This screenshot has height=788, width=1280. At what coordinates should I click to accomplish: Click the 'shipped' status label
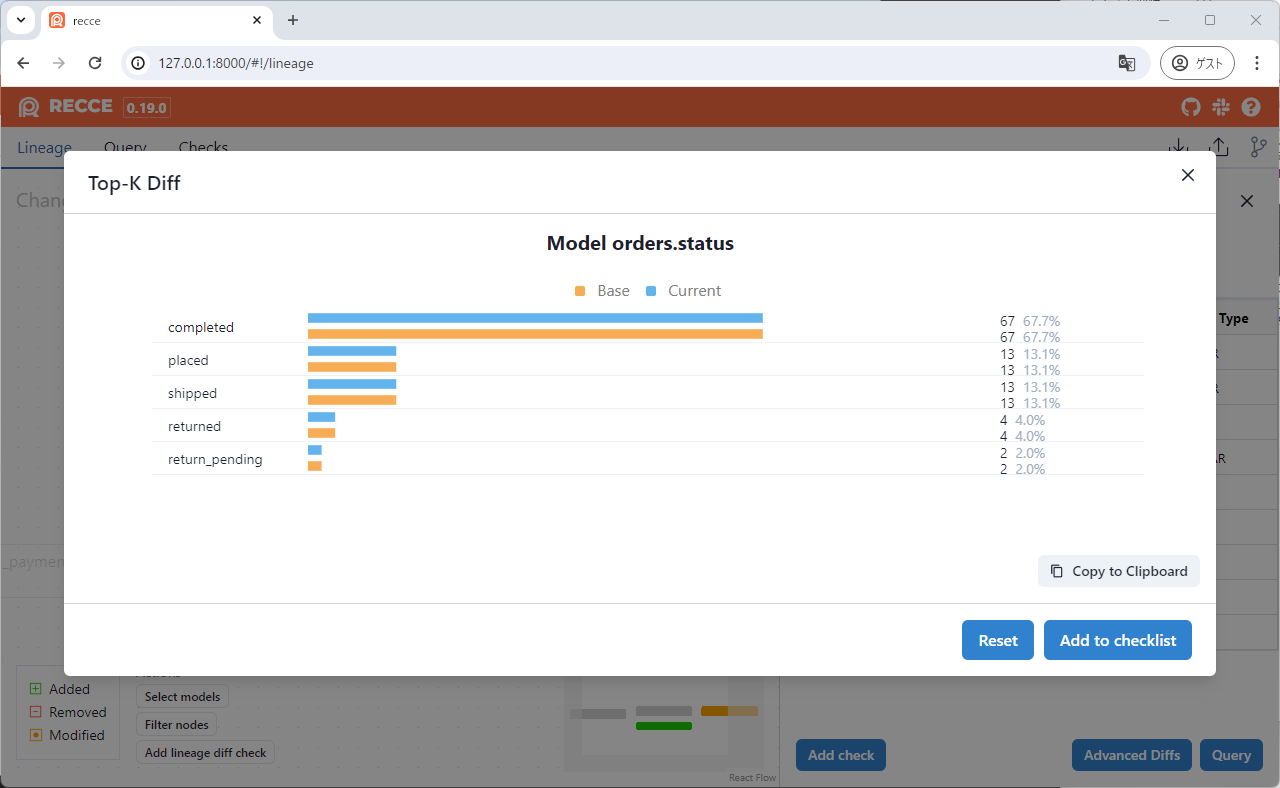click(x=192, y=393)
